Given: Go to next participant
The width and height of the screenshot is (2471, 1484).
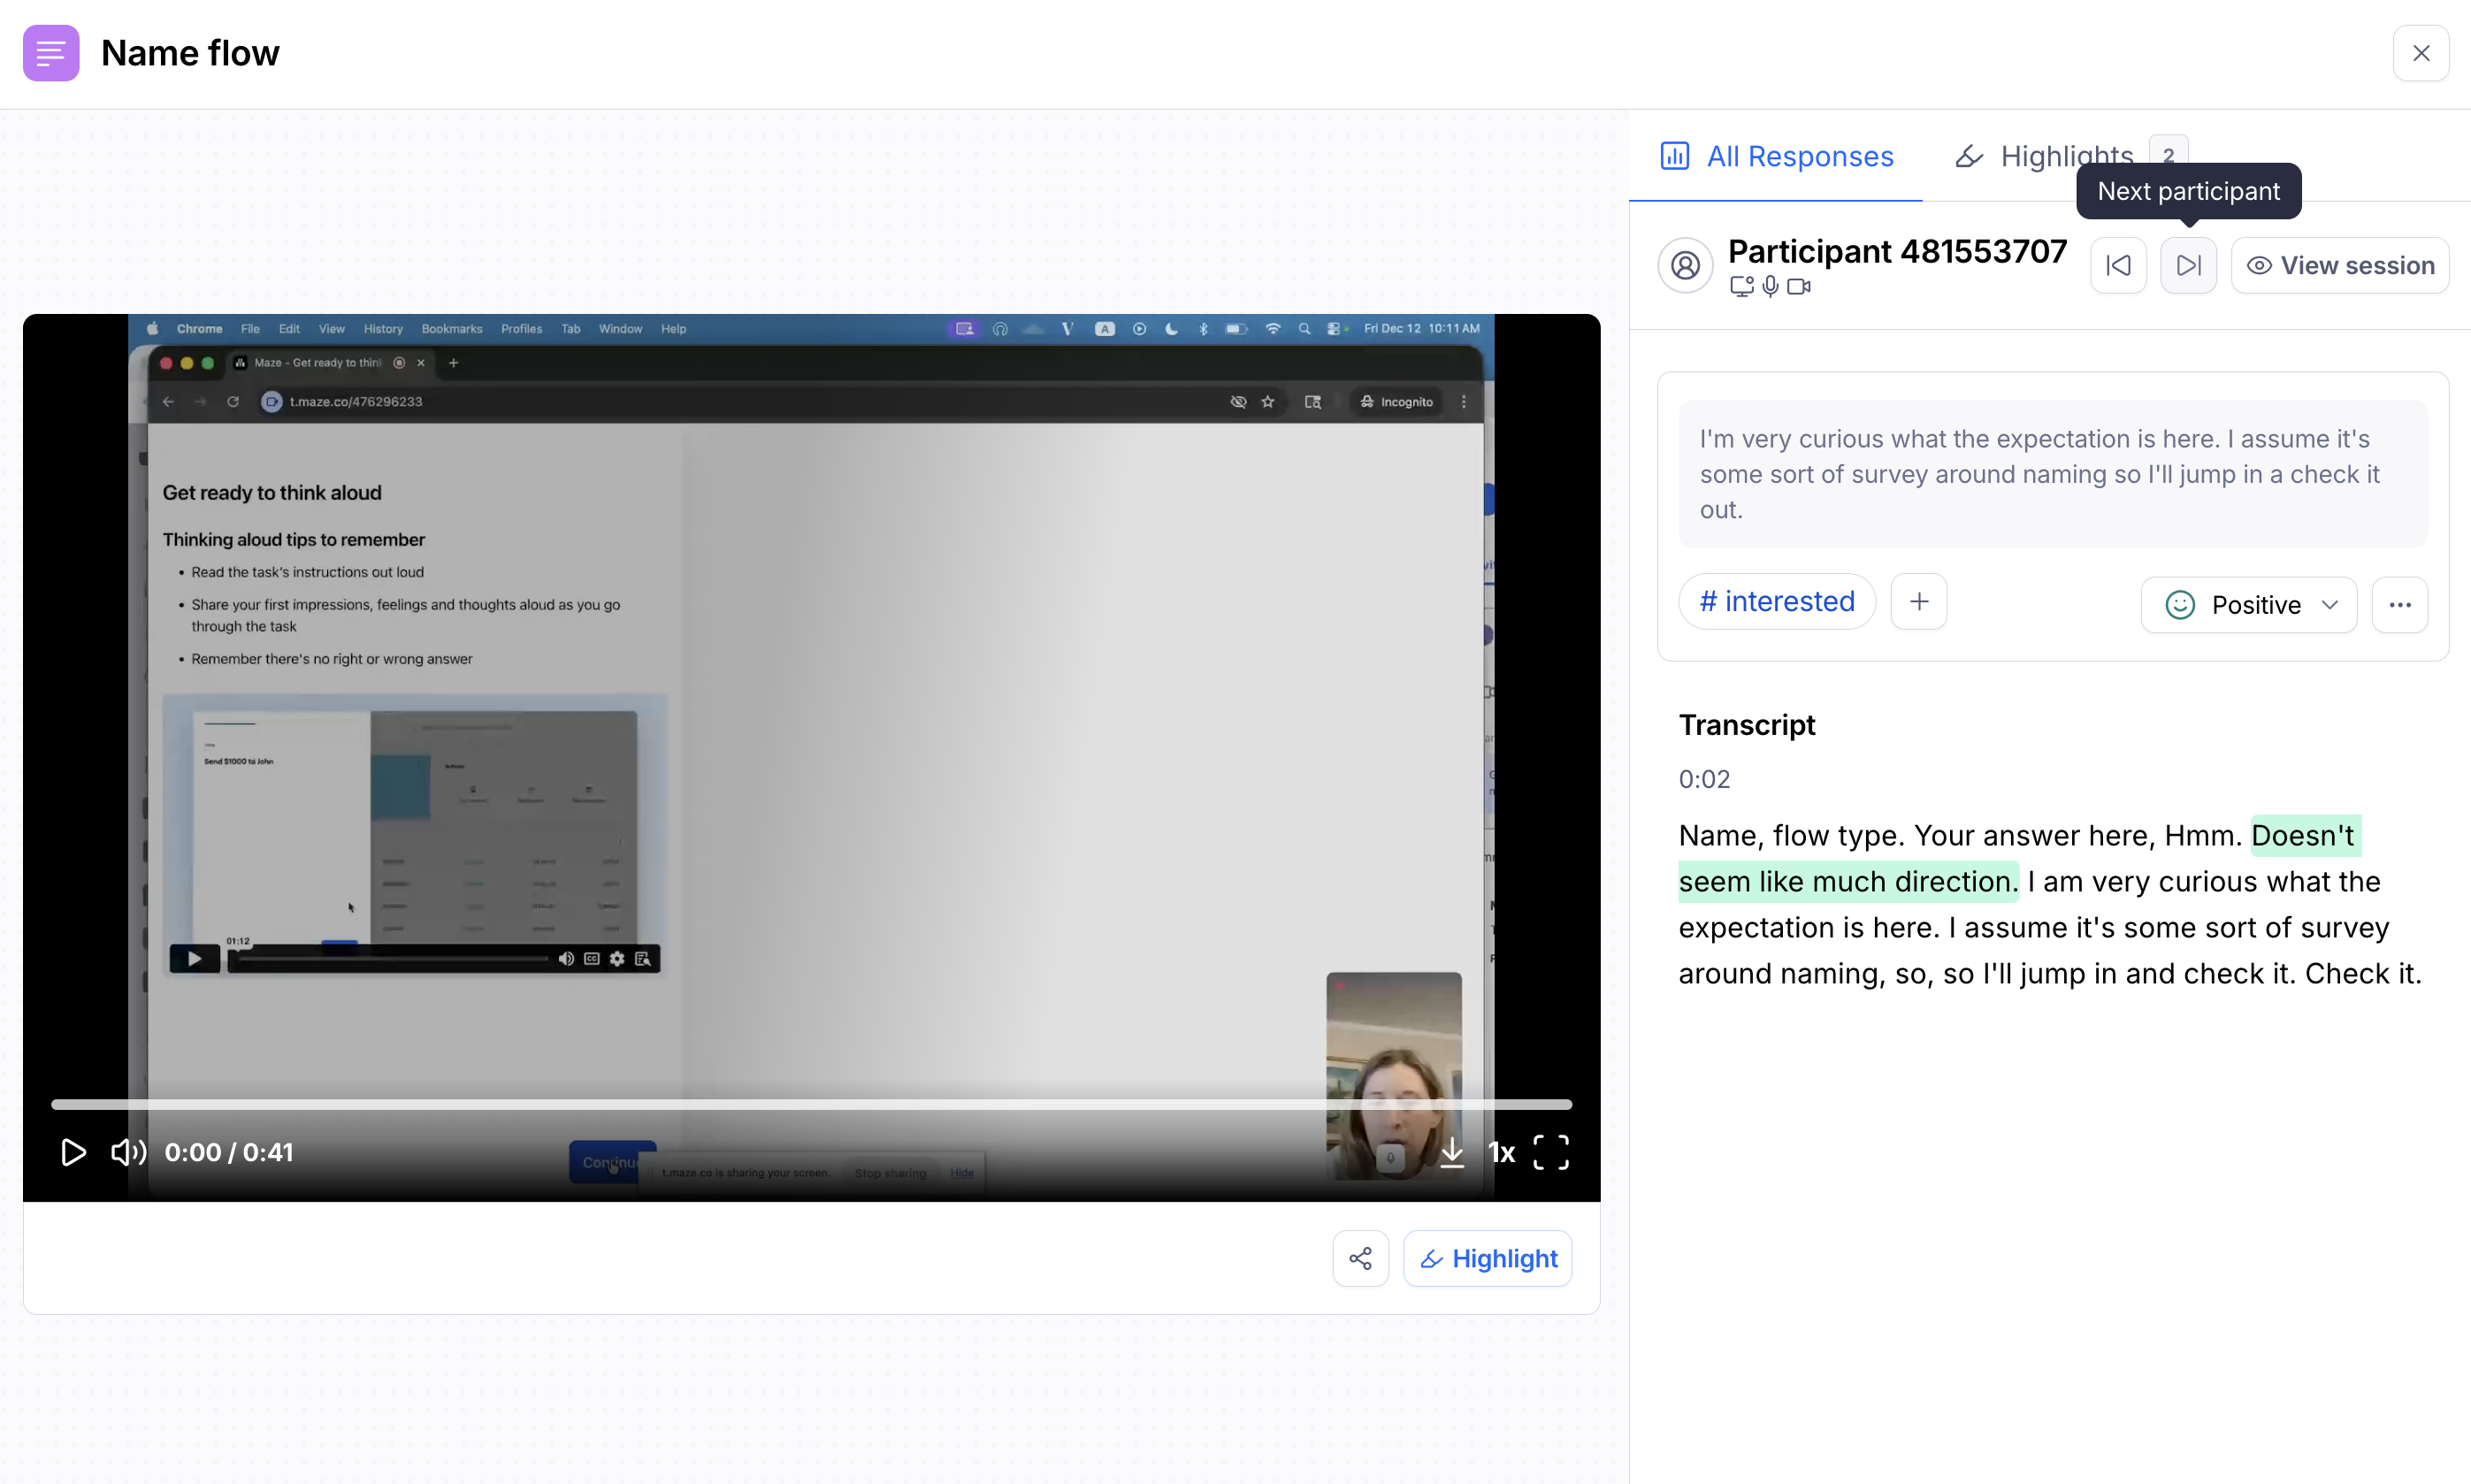Looking at the screenshot, I should [2188, 265].
